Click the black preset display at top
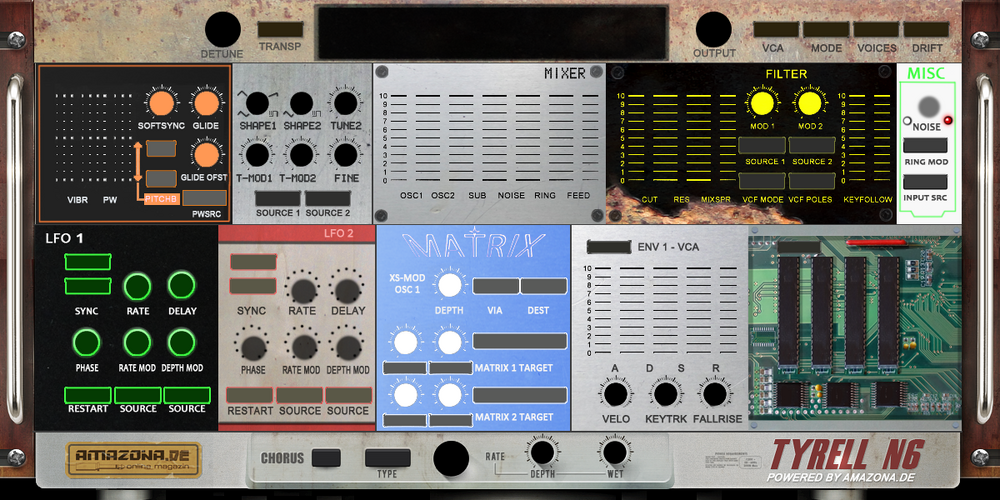Image resolution: width=1000 pixels, height=500 pixels. [492, 33]
